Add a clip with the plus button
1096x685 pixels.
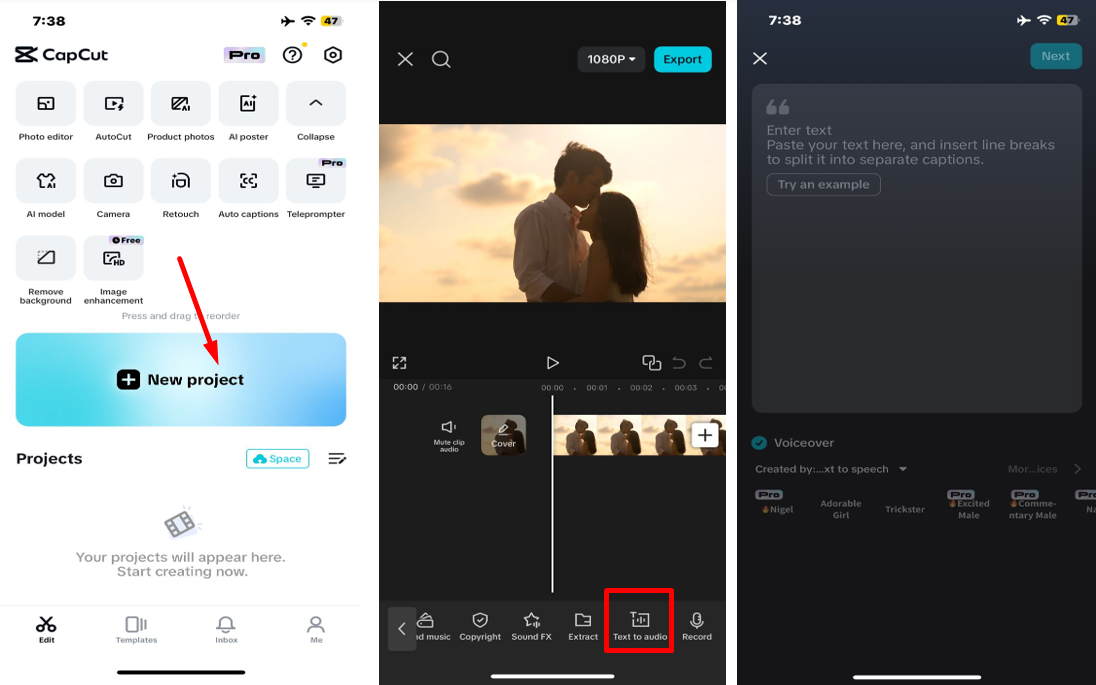pyautogui.click(x=705, y=435)
